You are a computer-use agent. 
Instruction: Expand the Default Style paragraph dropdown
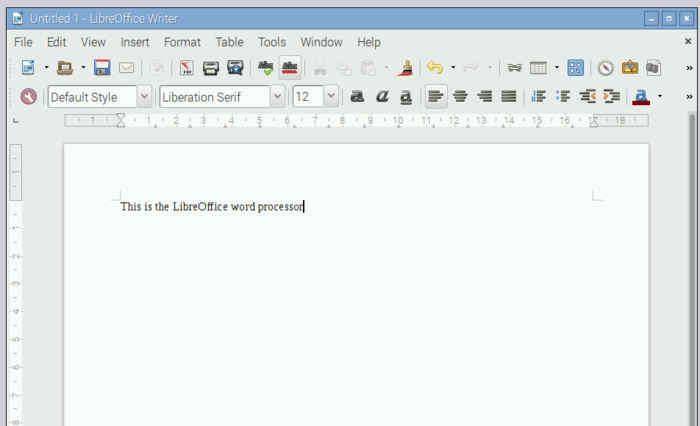(x=144, y=97)
